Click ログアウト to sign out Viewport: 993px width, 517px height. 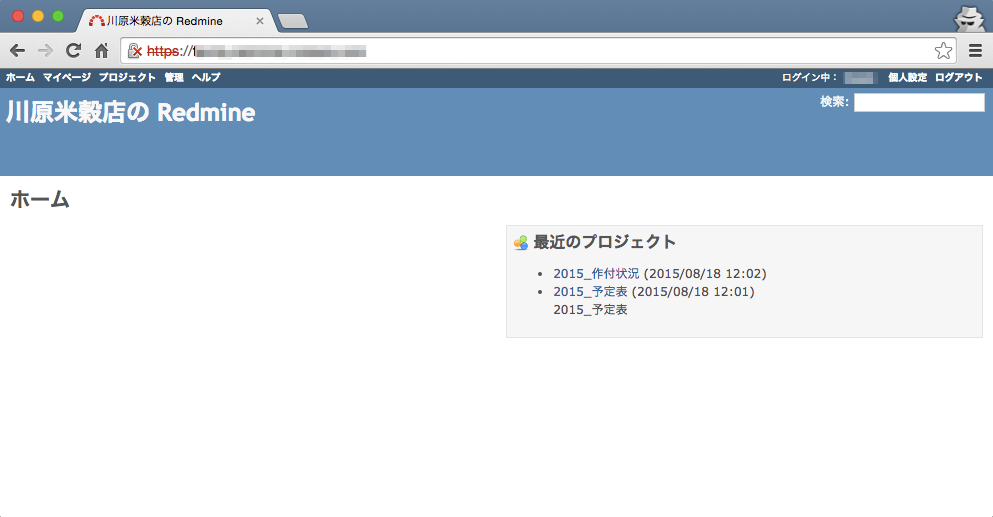click(958, 77)
